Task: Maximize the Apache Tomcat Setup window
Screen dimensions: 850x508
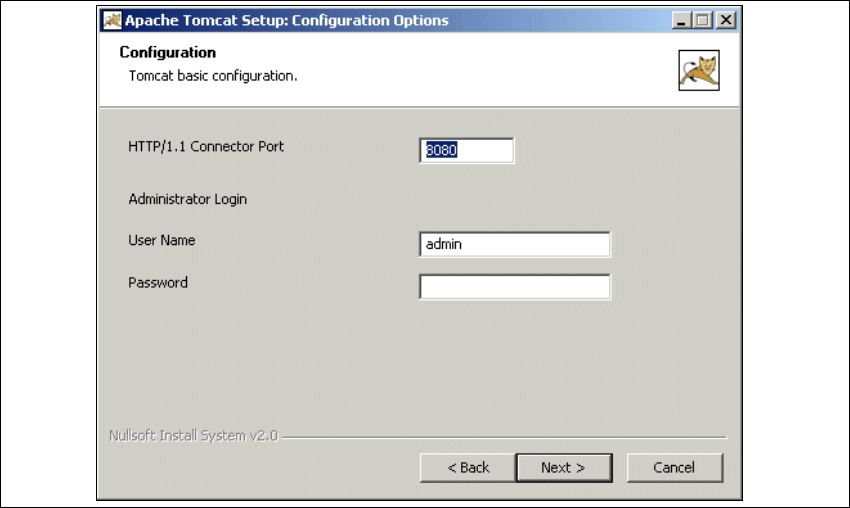Action: pyautogui.click(x=703, y=20)
